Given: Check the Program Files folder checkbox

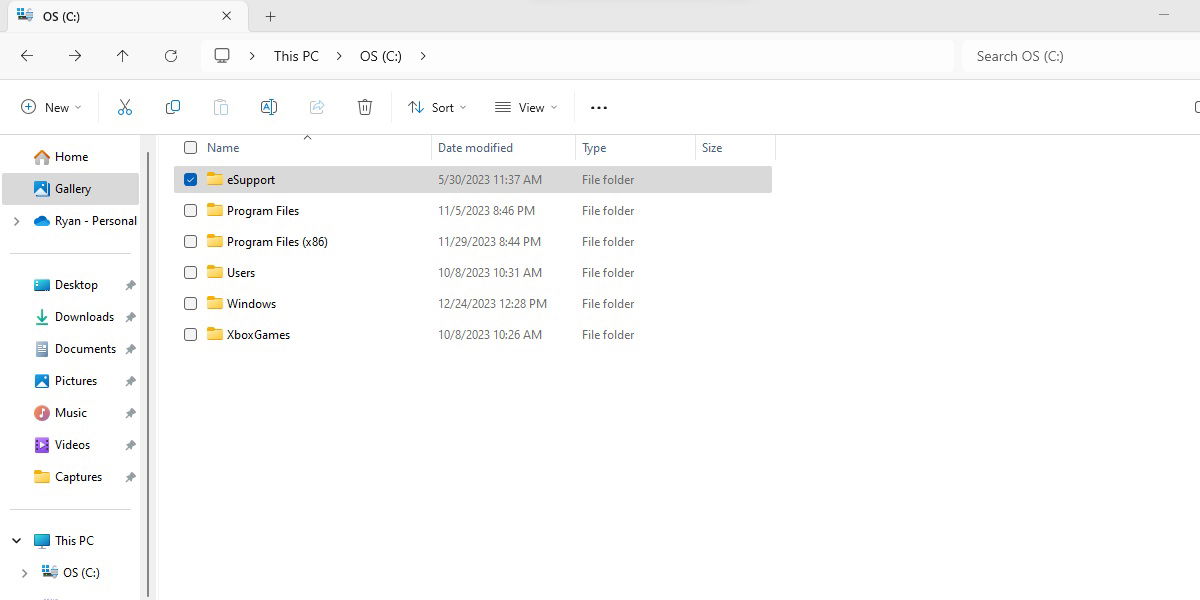Looking at the screenshot, I should [x=190, y=211].
